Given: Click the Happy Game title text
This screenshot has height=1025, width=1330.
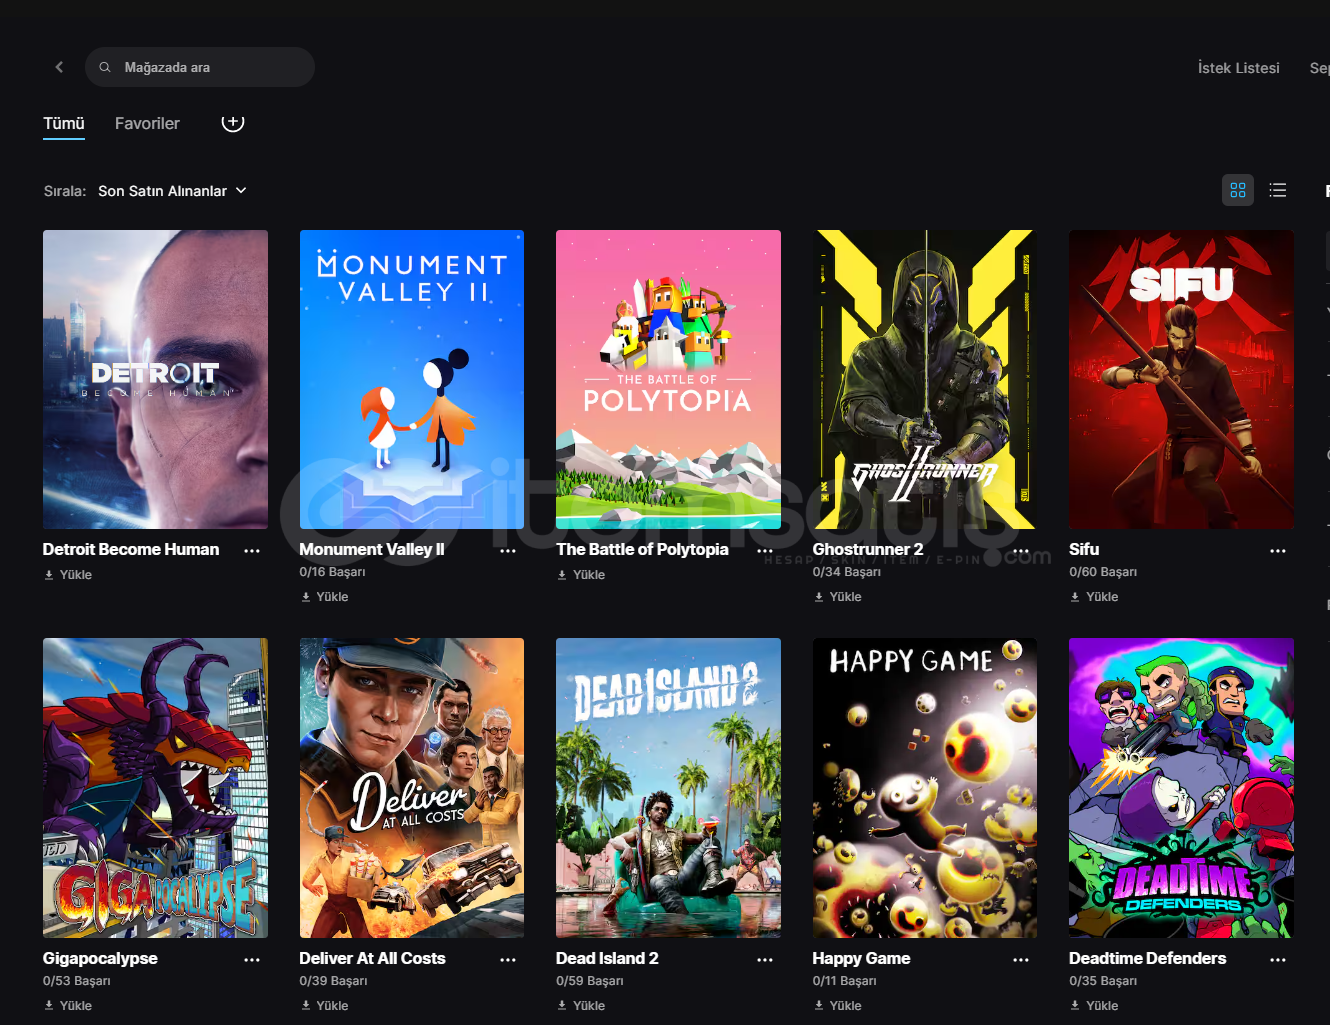Looking at the screenshot, I should [861, 958].
